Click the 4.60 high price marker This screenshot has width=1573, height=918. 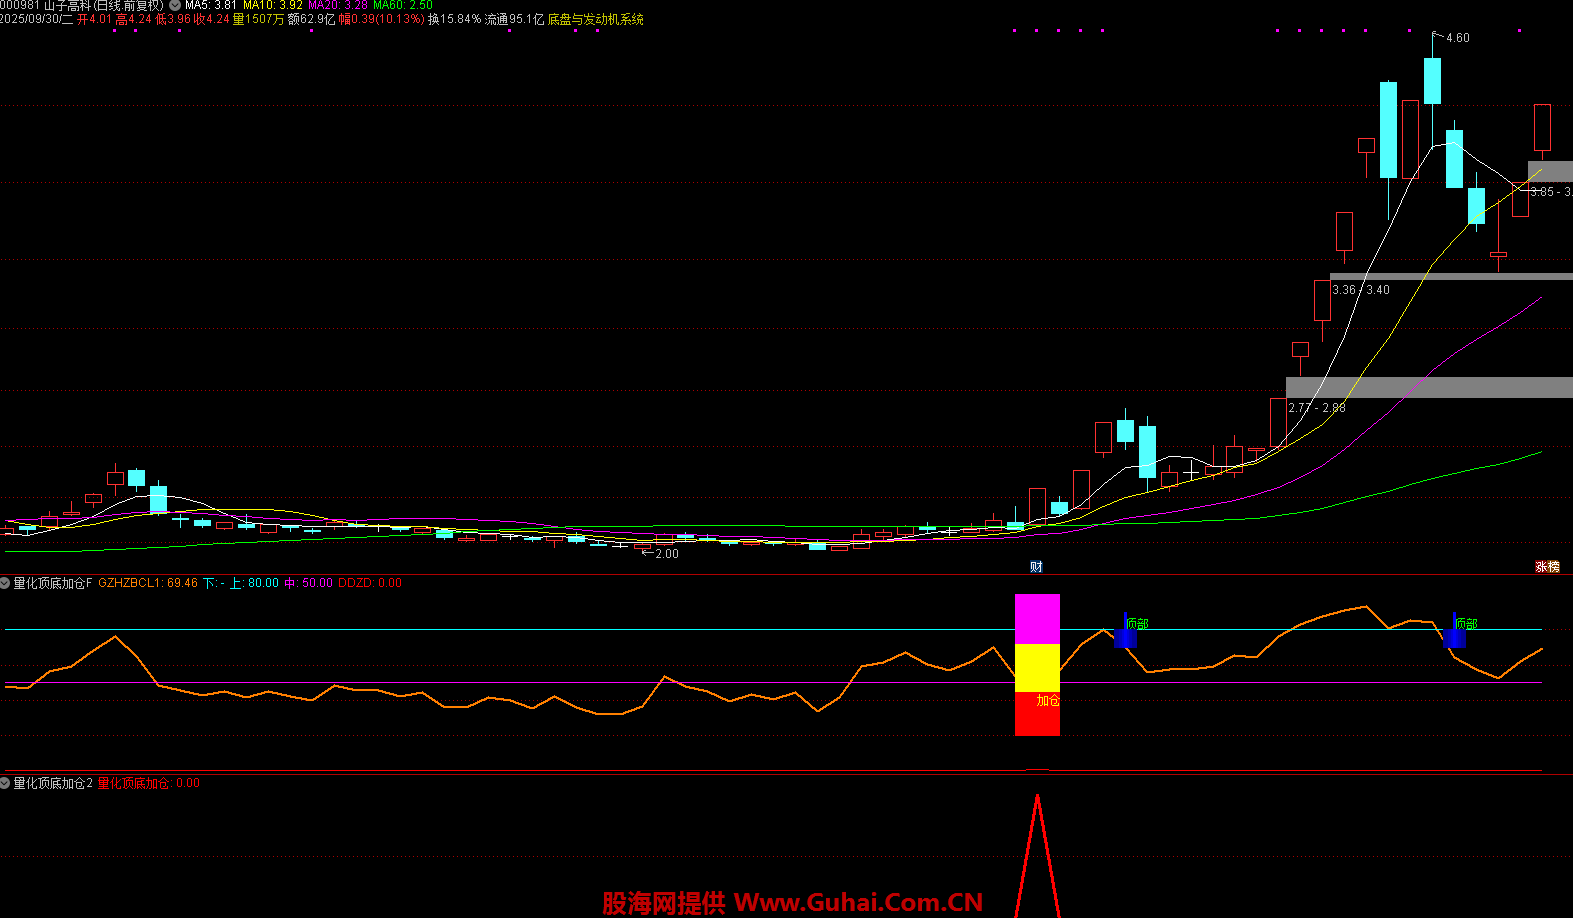[1457, 38]
